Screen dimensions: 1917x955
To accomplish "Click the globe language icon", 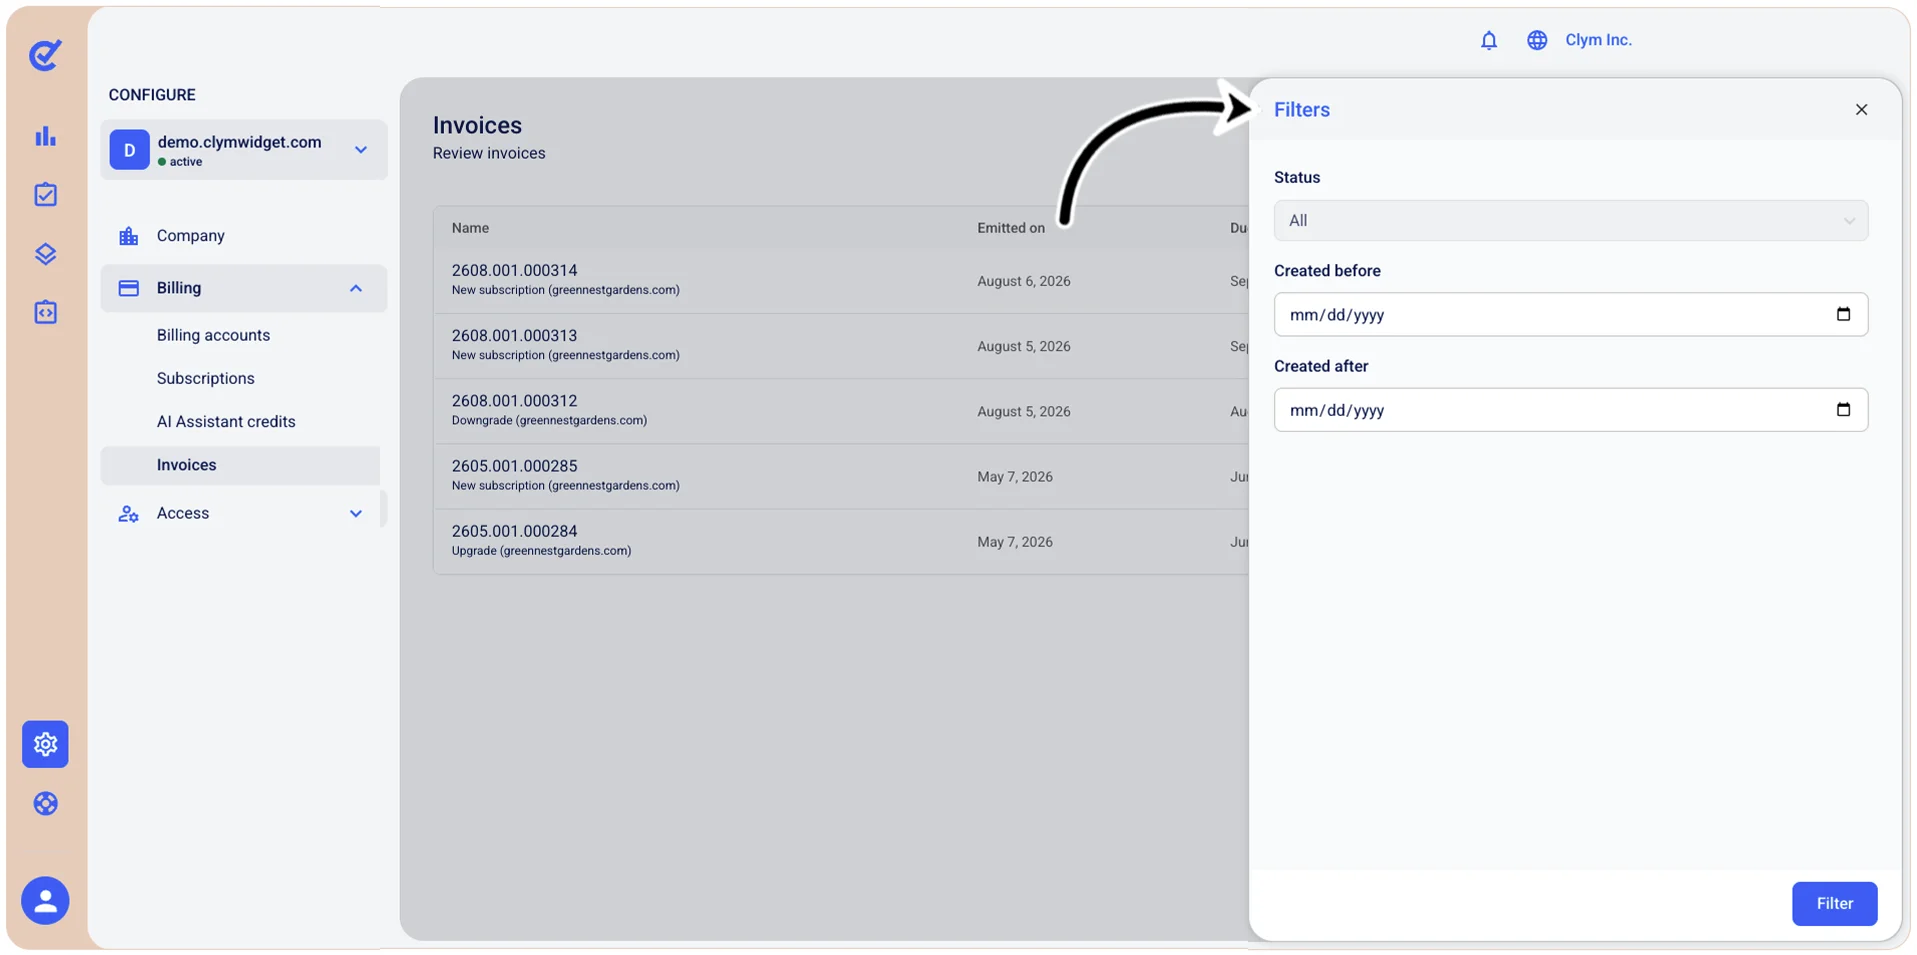I will 1537,40.
